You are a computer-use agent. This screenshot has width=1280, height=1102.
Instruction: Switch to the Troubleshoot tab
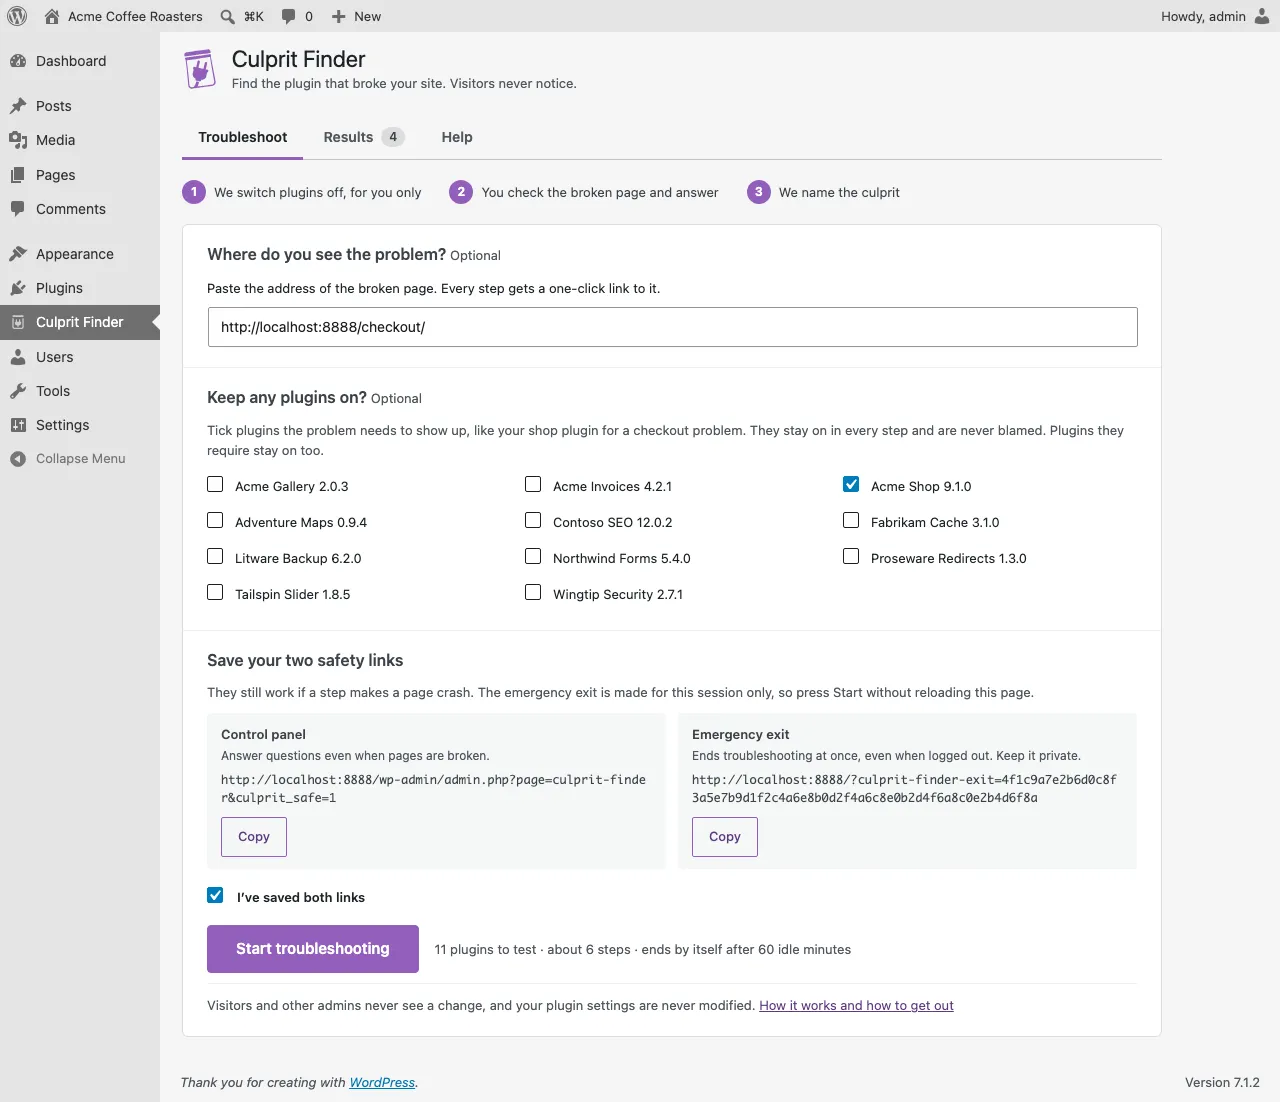pyautogui.click(x=243, y=137)
